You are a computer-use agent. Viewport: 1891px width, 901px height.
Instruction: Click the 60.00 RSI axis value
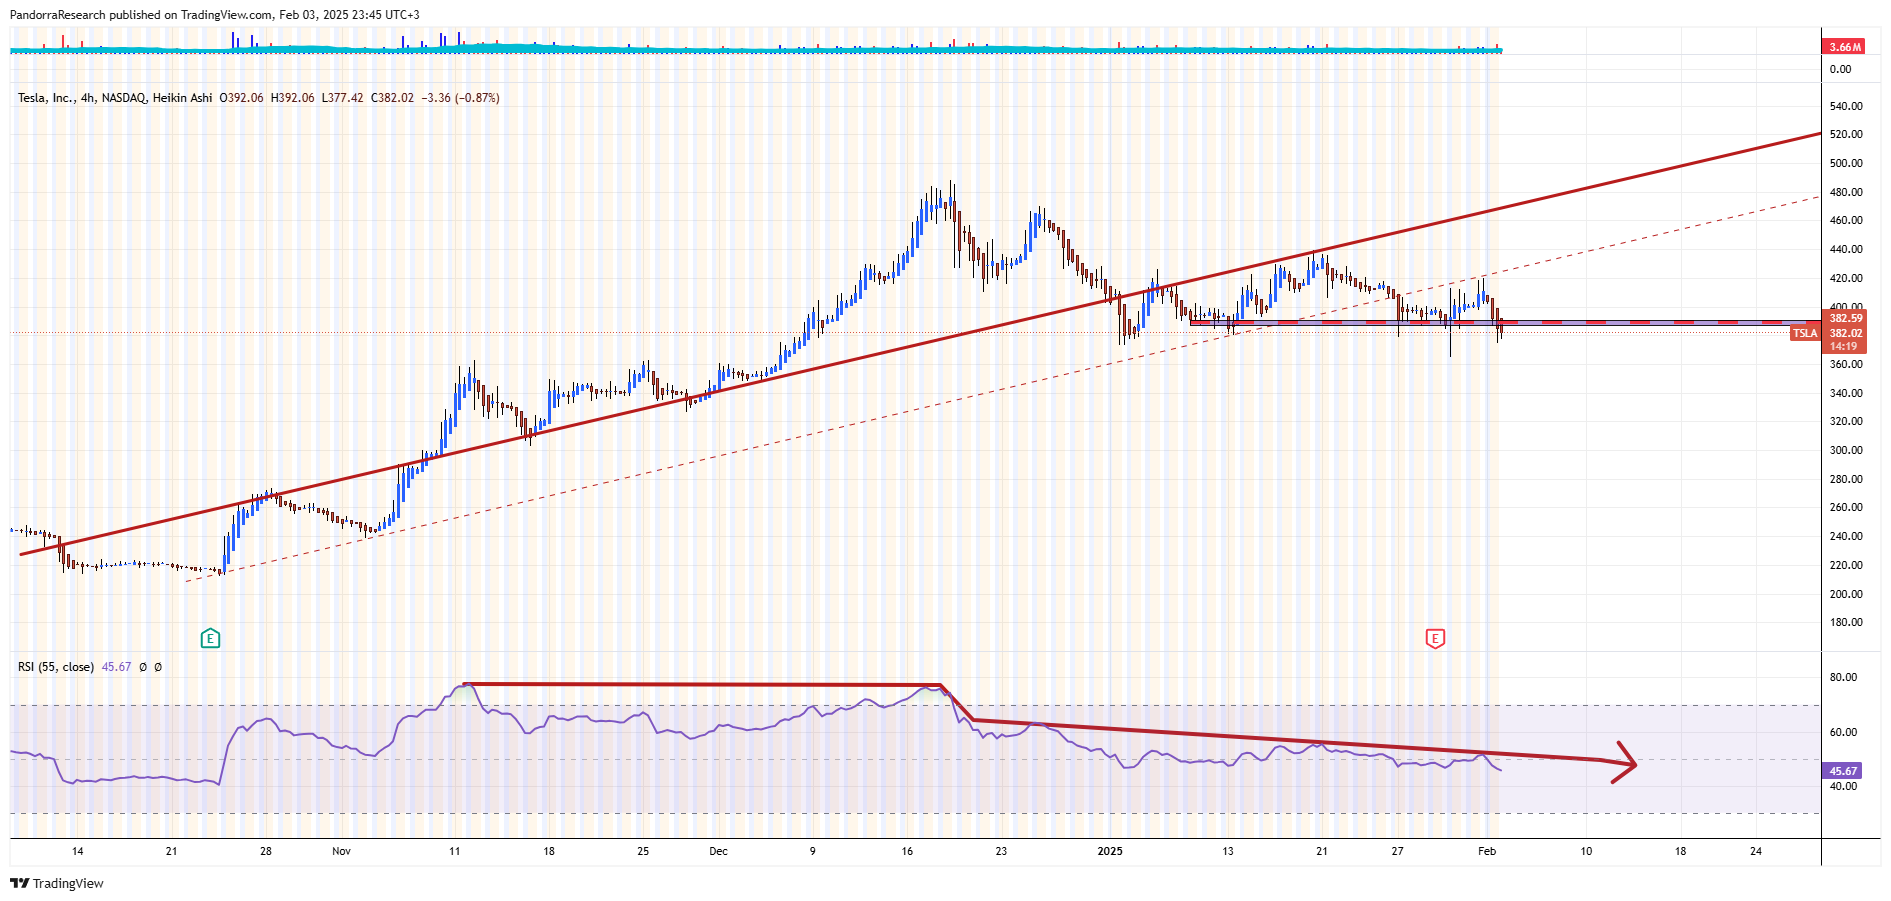tap(1843, 732)
